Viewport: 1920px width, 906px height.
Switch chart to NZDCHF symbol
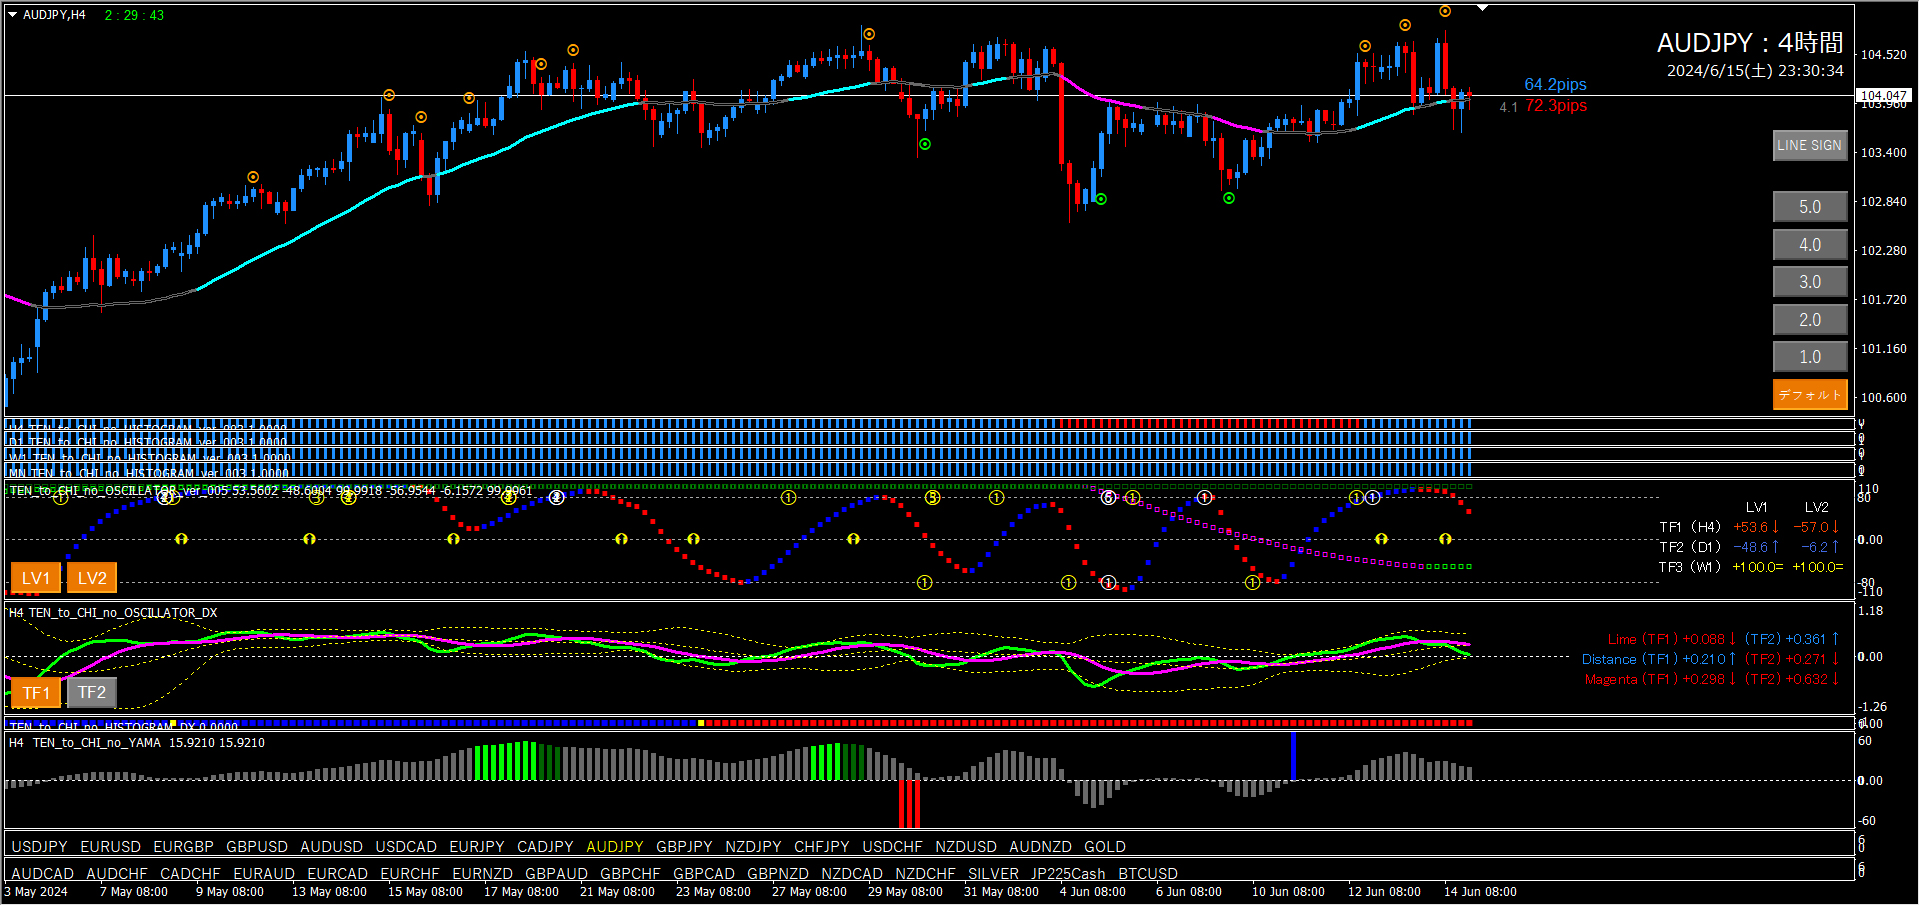925,874
